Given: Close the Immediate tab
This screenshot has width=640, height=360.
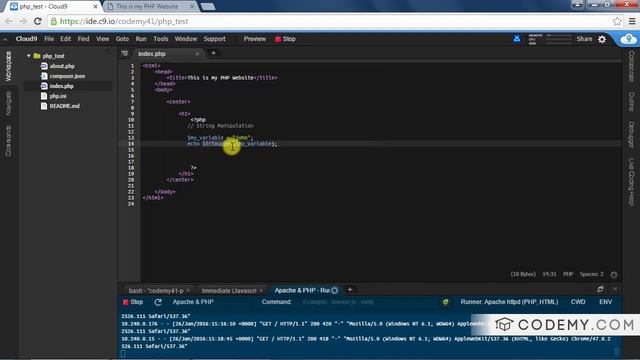Looking at the screenshot, I should (x=261, y=290).
